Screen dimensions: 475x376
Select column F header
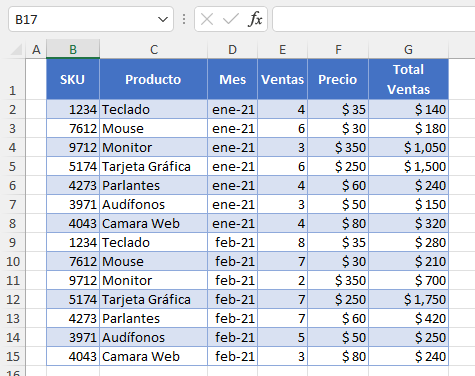338,50
